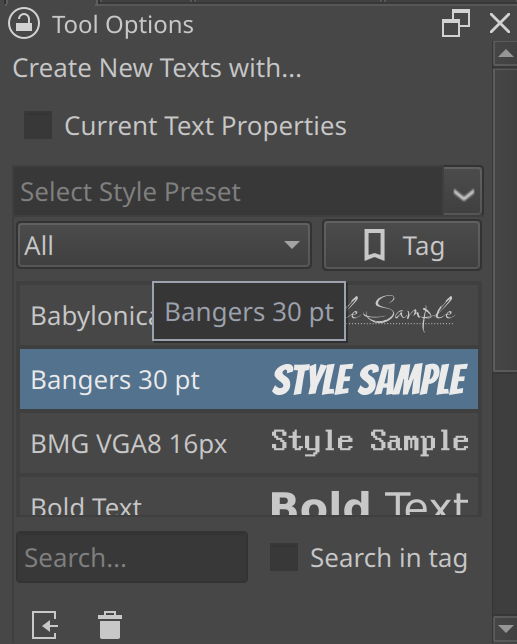This screenshot has height=644, width=517.
Task: Toggle Current Text Properties checkbox
Action: coord(38,125)
